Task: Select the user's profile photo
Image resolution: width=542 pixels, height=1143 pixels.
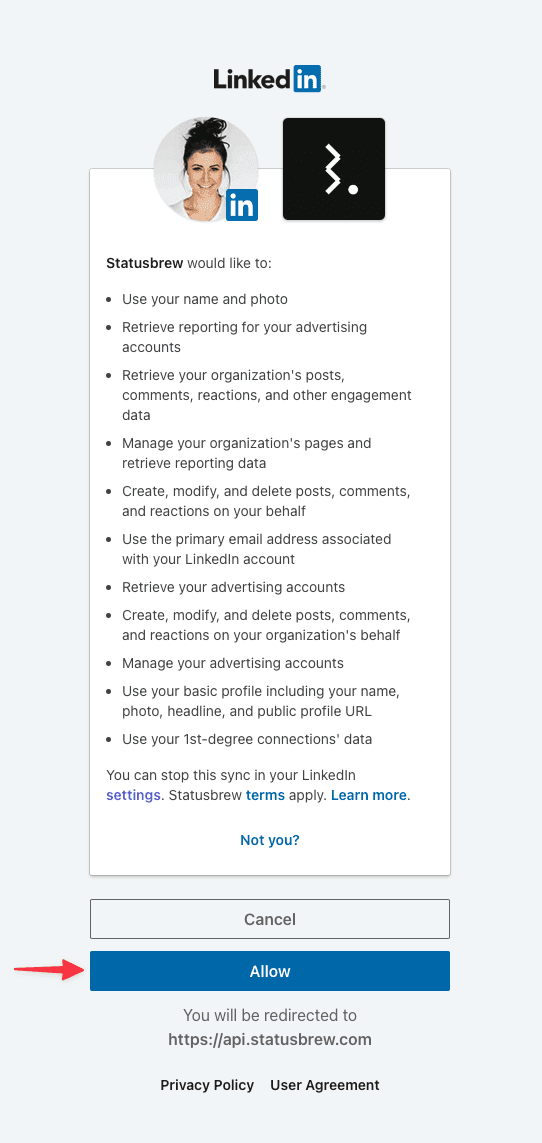Action: tap(205, 169)
